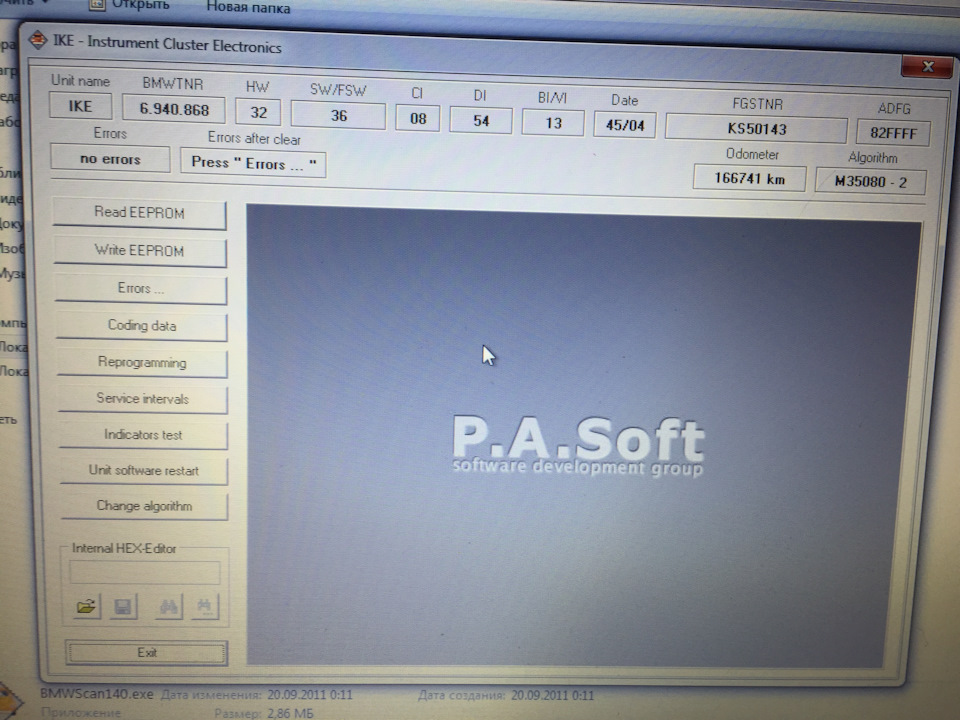Select ADFG value 82FFFF

893,133
